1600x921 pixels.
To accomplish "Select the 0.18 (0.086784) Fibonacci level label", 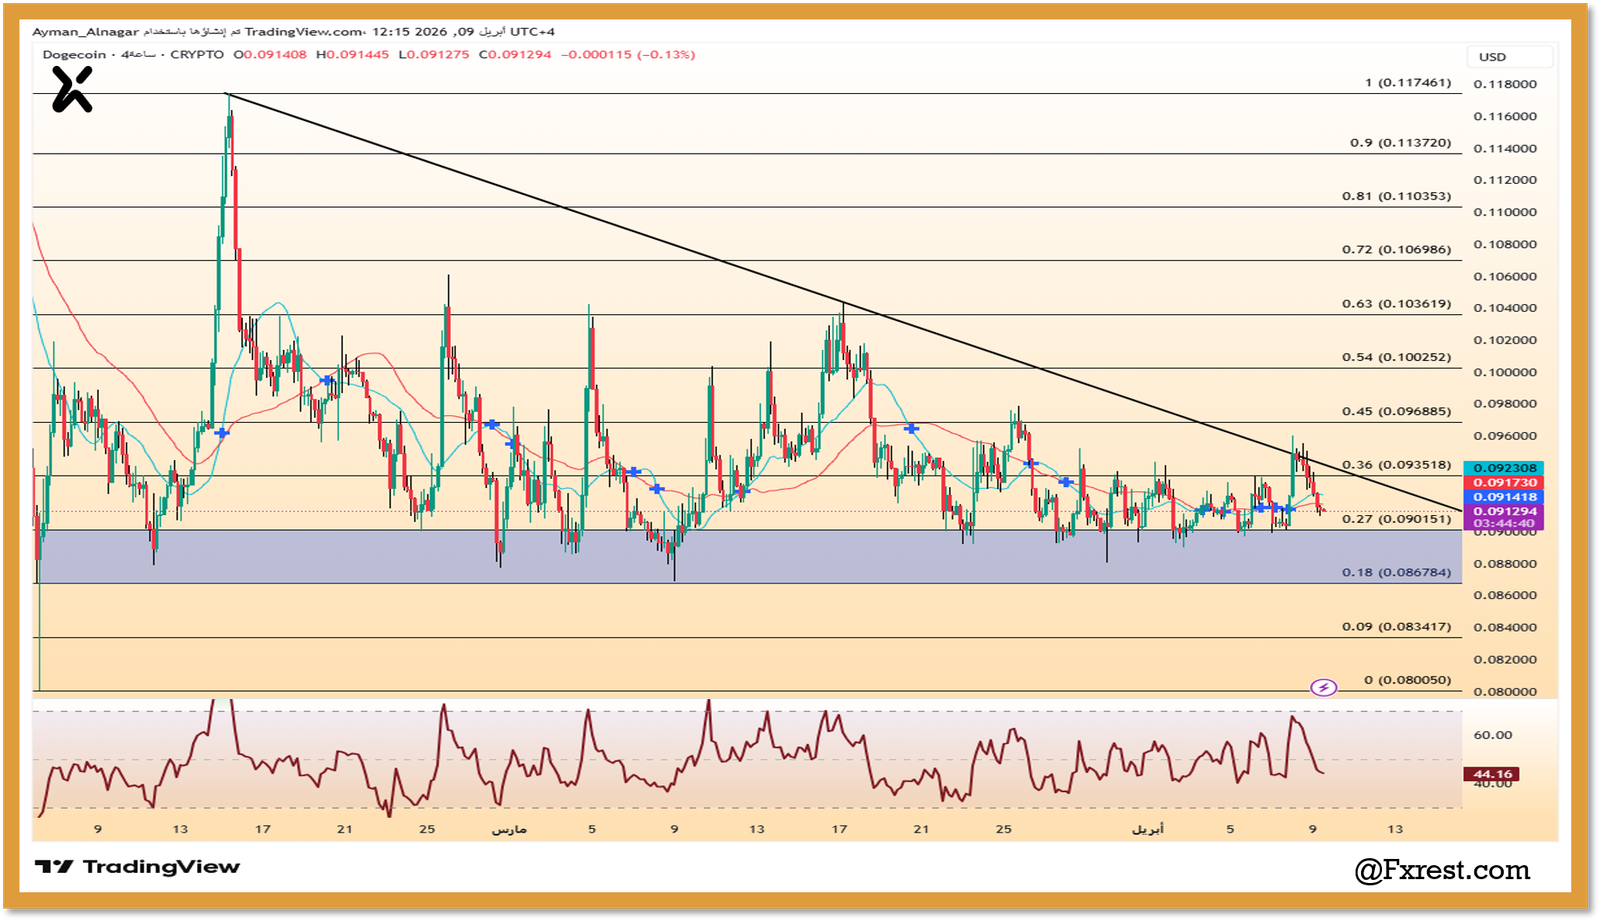I will pos(1396,573).
